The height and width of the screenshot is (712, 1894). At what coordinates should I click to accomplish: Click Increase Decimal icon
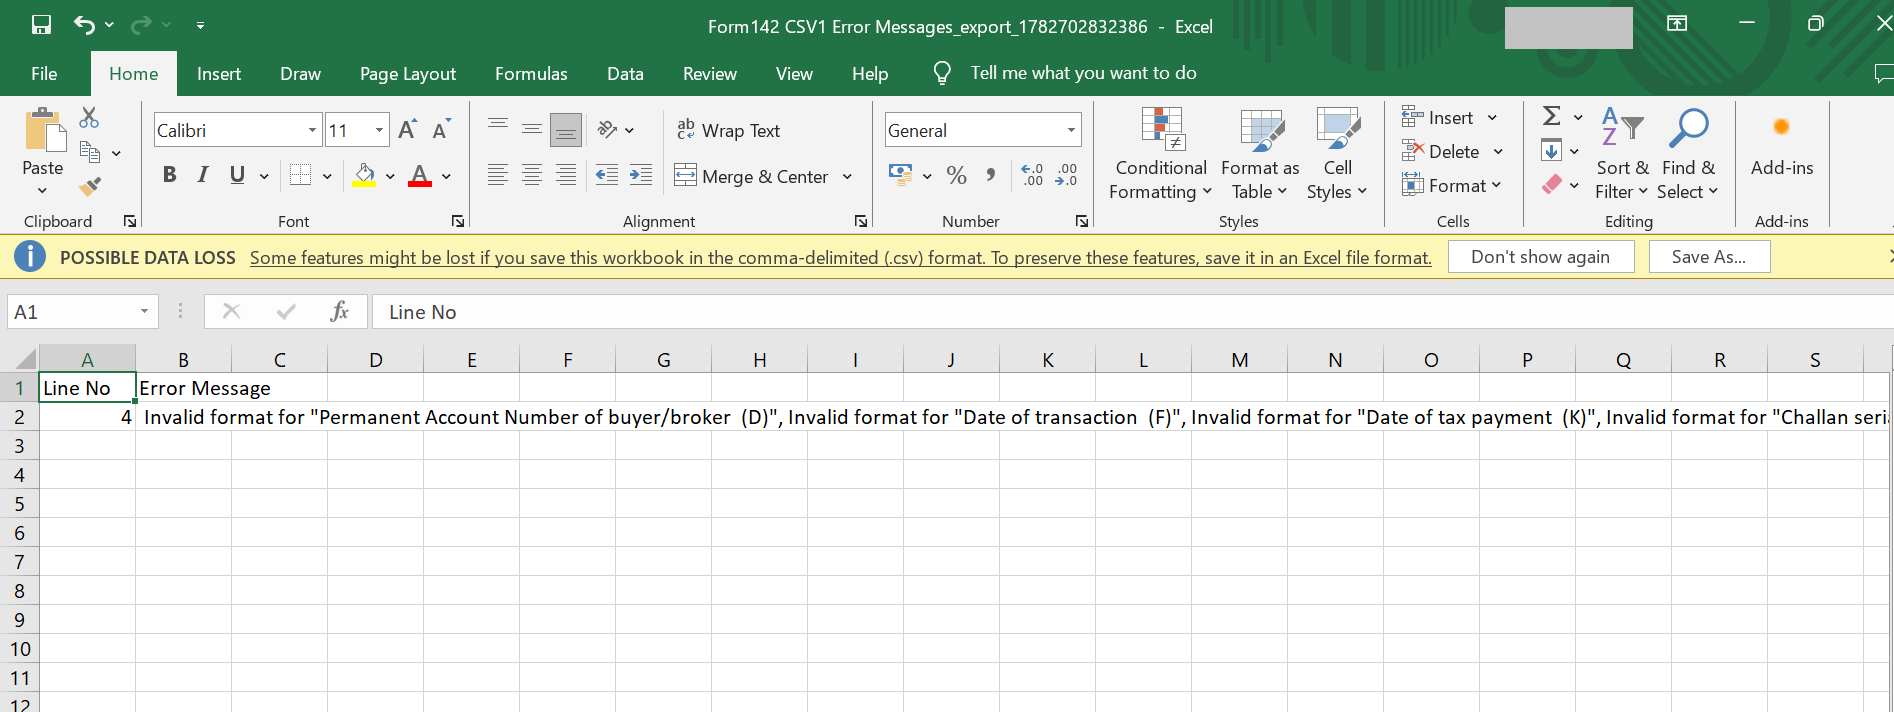click(1032, 176)
